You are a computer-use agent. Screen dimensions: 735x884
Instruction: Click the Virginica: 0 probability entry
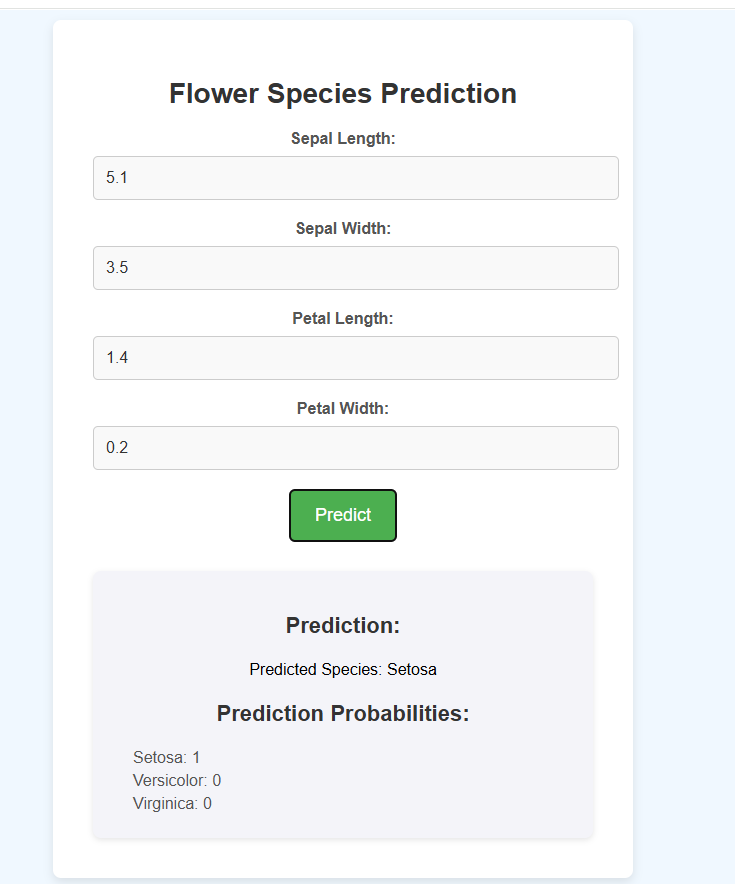click(171, 803)
